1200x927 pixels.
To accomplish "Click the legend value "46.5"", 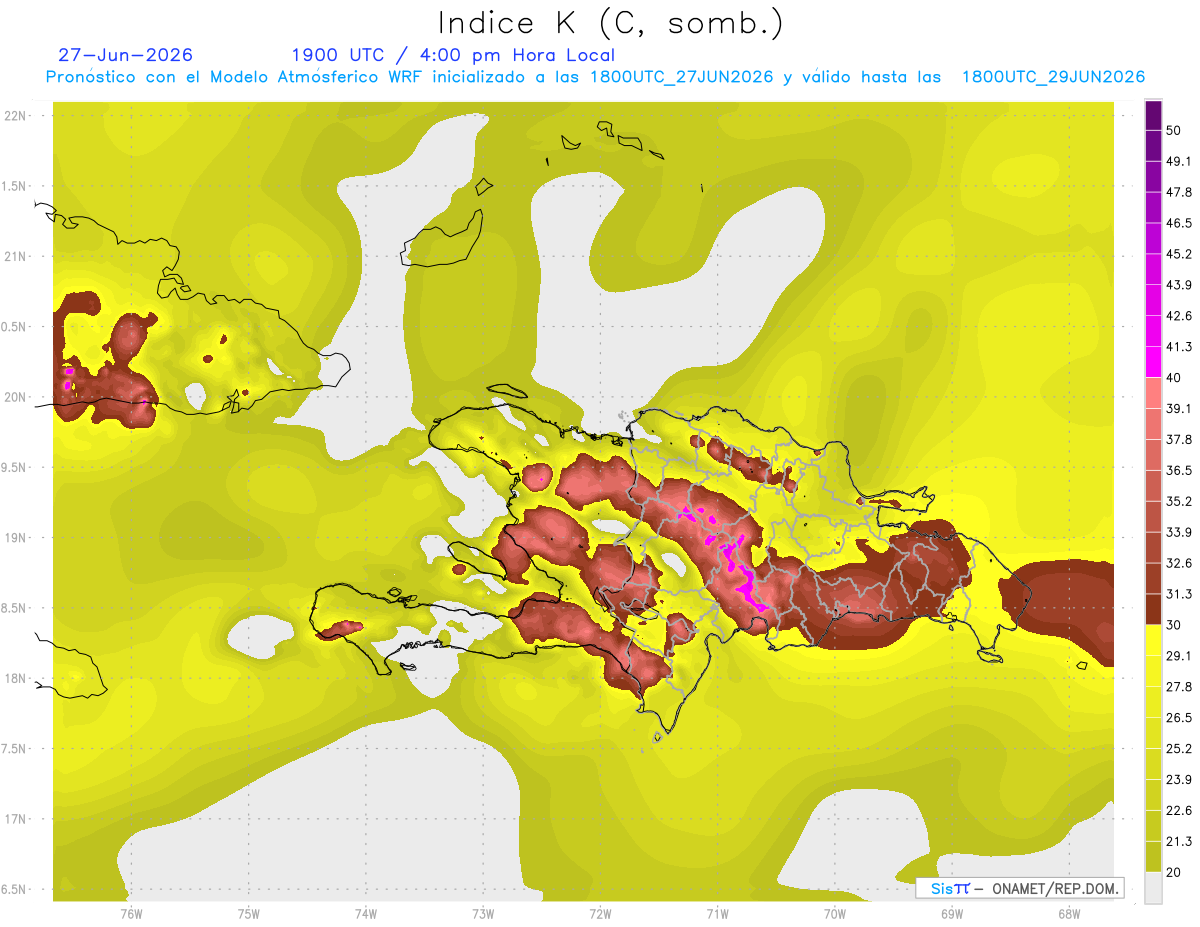I will coord(1179,223).
